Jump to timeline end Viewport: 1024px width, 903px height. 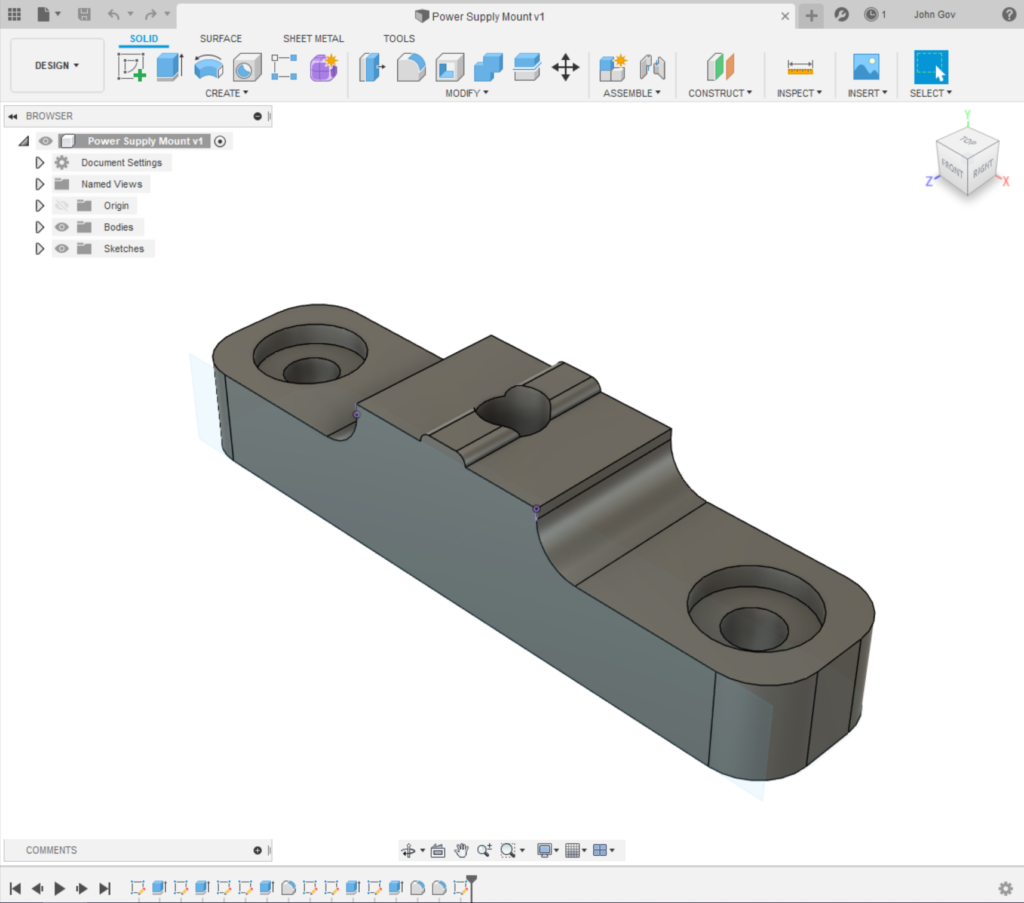104,888
